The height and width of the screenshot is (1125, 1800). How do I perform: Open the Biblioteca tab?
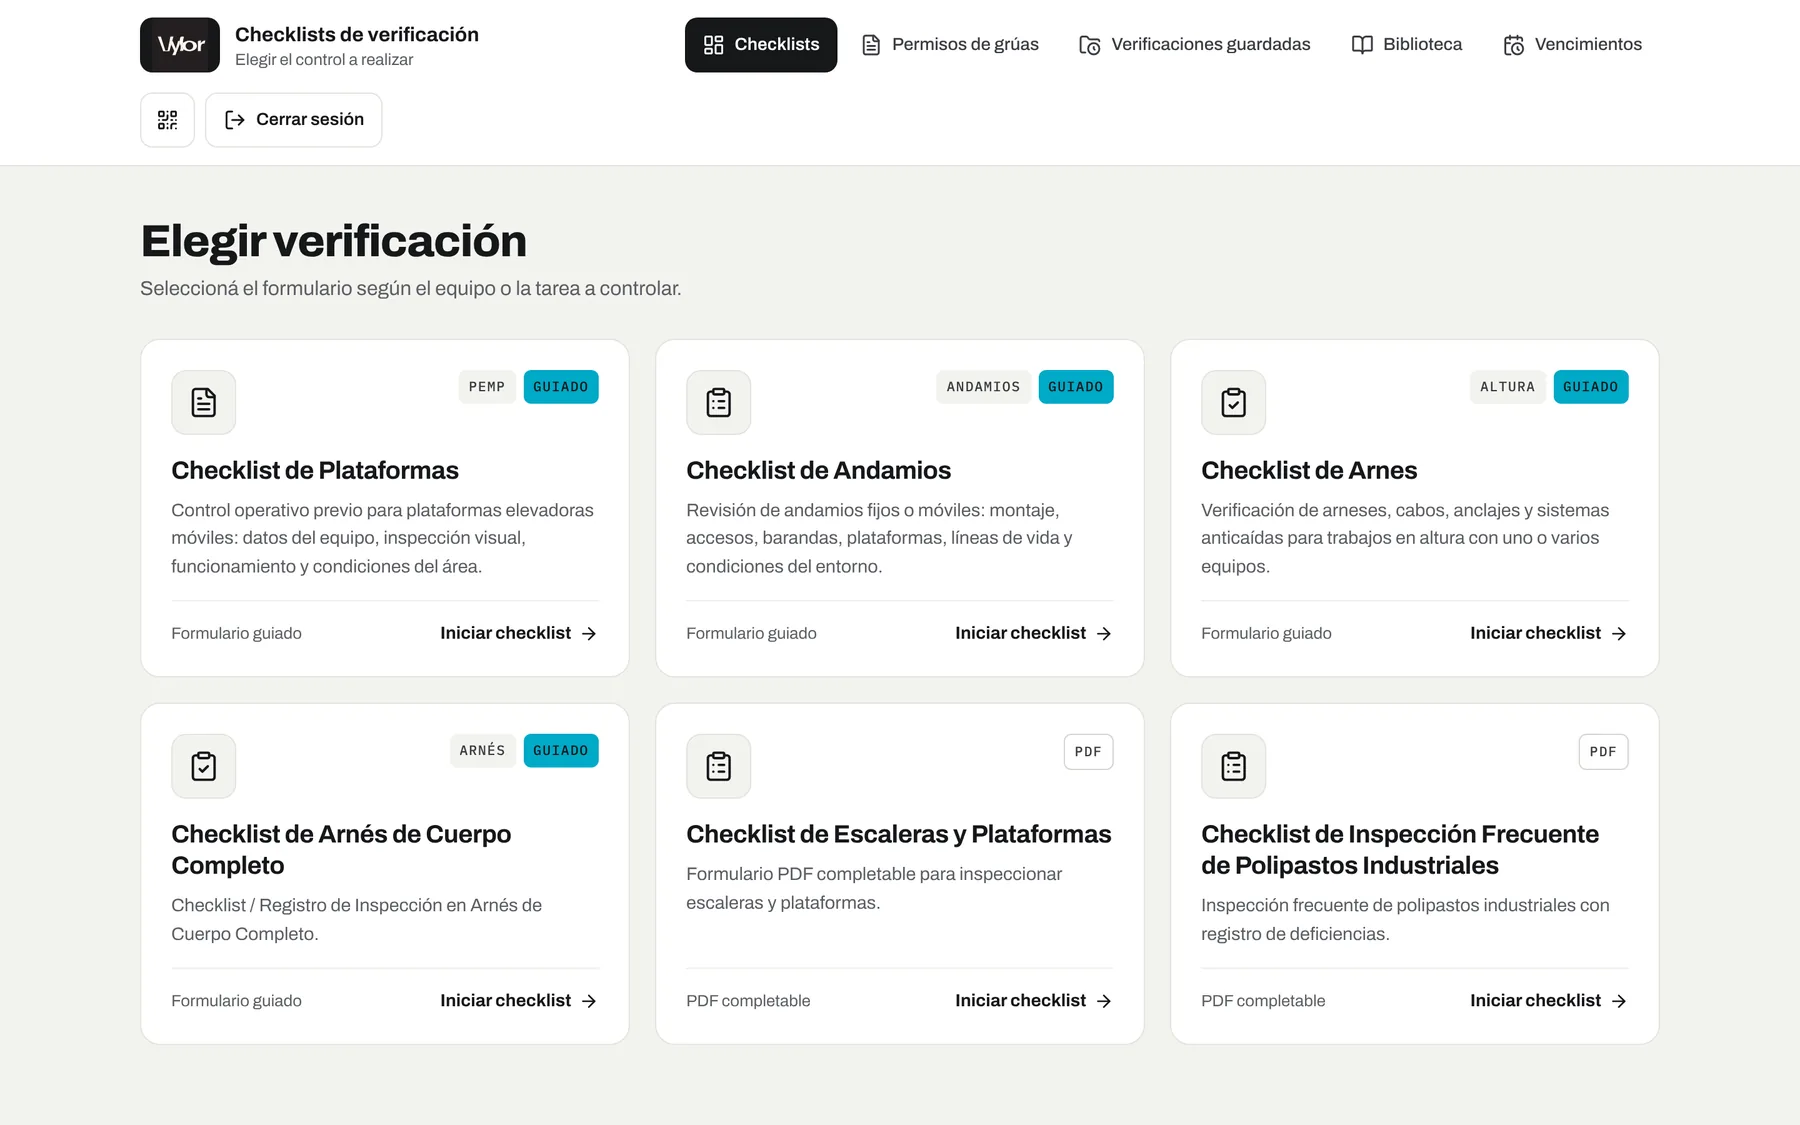[1407, 45]
